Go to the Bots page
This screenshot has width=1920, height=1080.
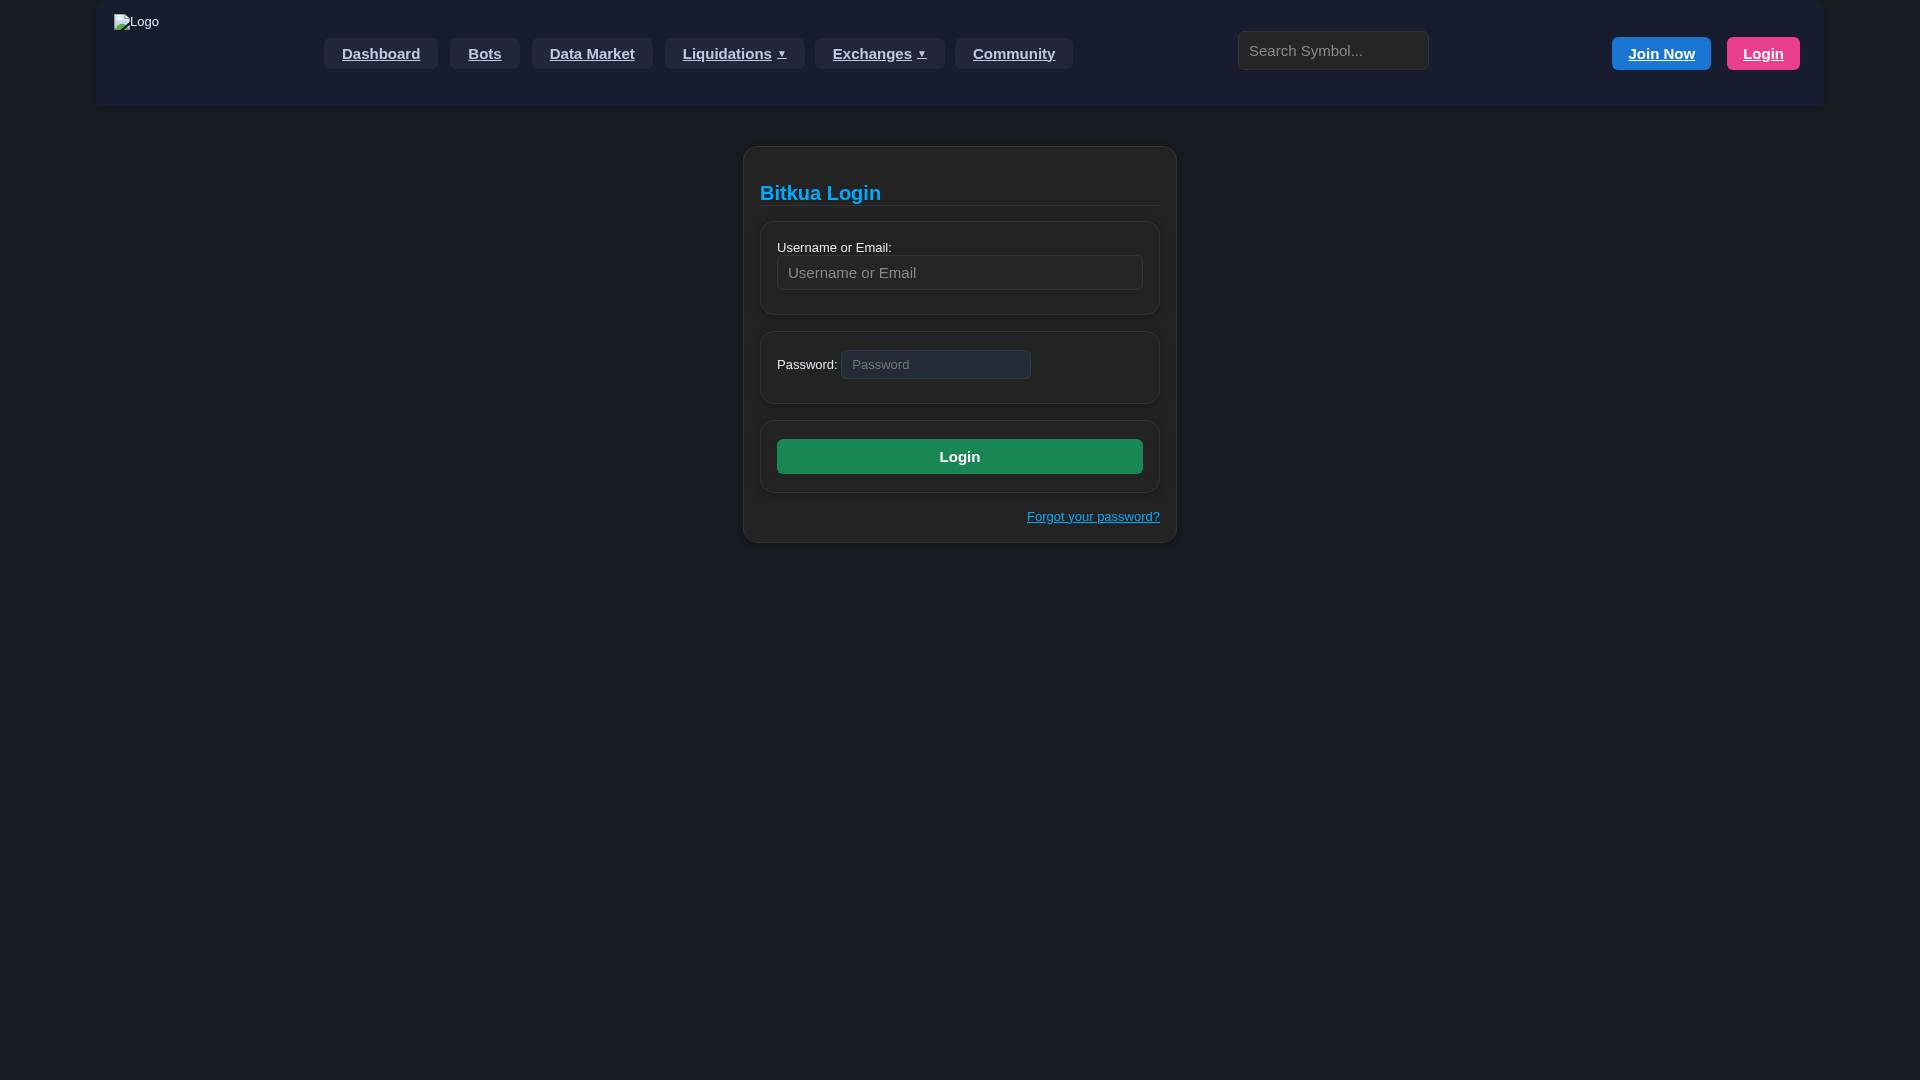[485, 53]
